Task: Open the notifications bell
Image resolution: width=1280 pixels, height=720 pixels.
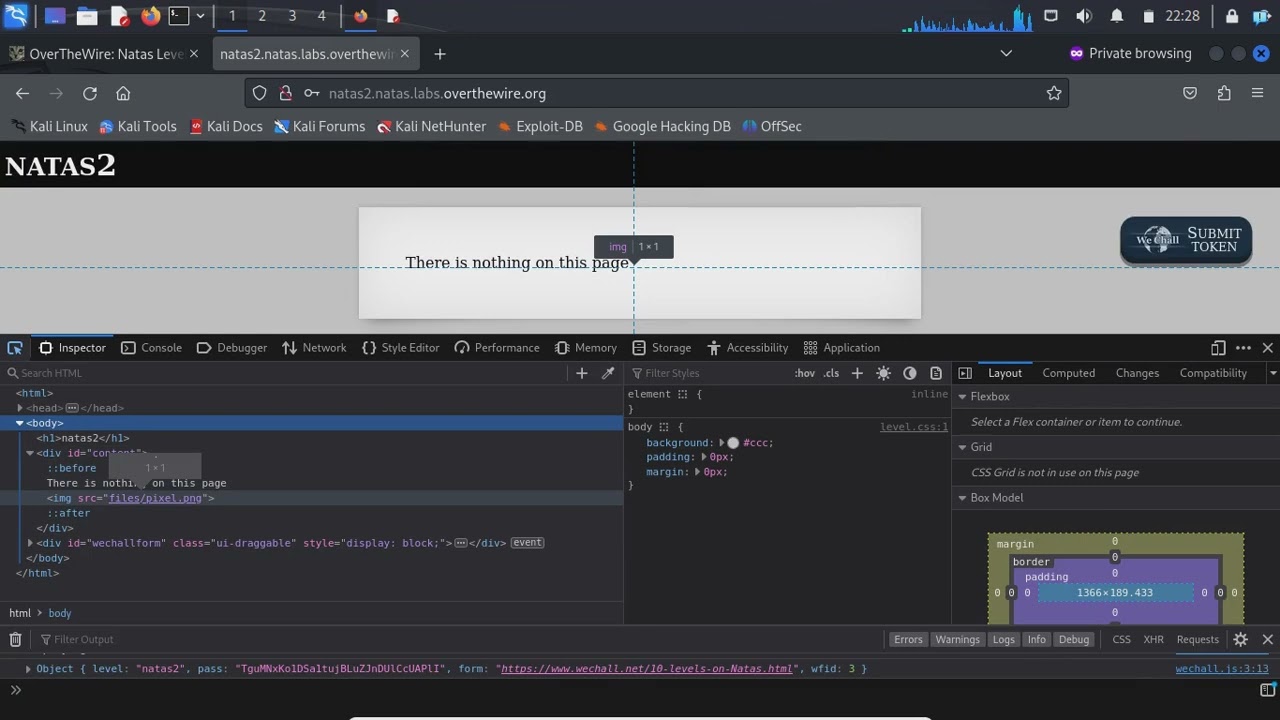Action: [x=1117, y=16]
